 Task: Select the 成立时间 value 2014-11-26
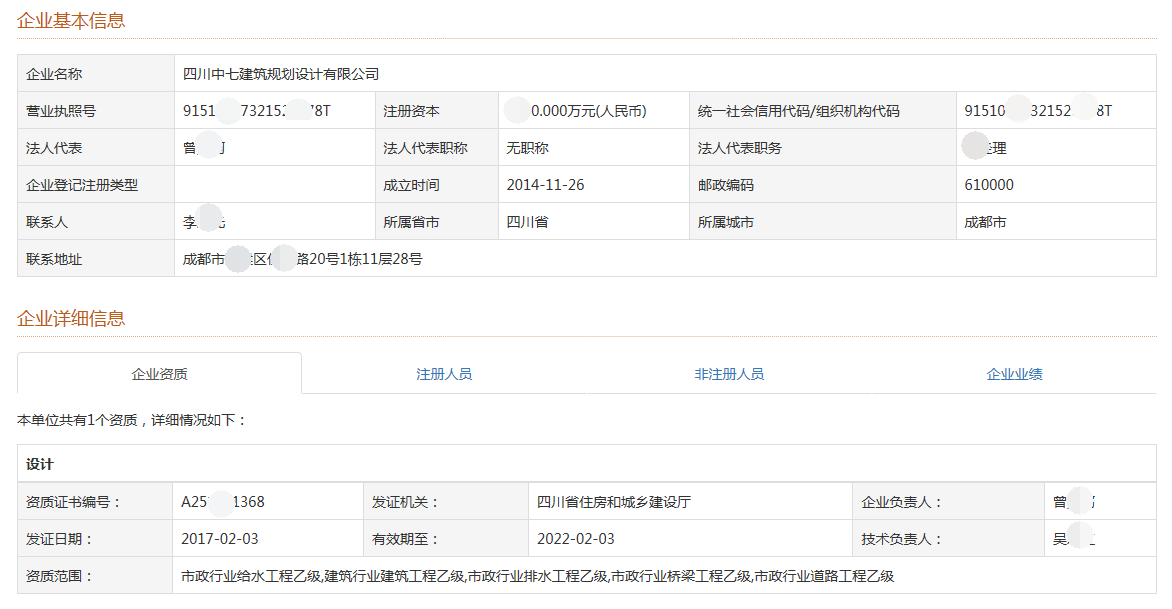[x=545, y=185]
